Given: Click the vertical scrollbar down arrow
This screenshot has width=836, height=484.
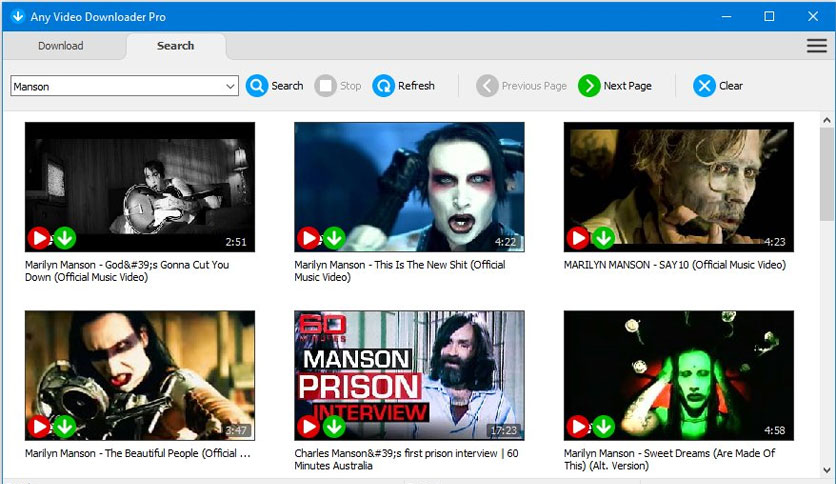Looking at the screenshot, I should tap(827, 469).
